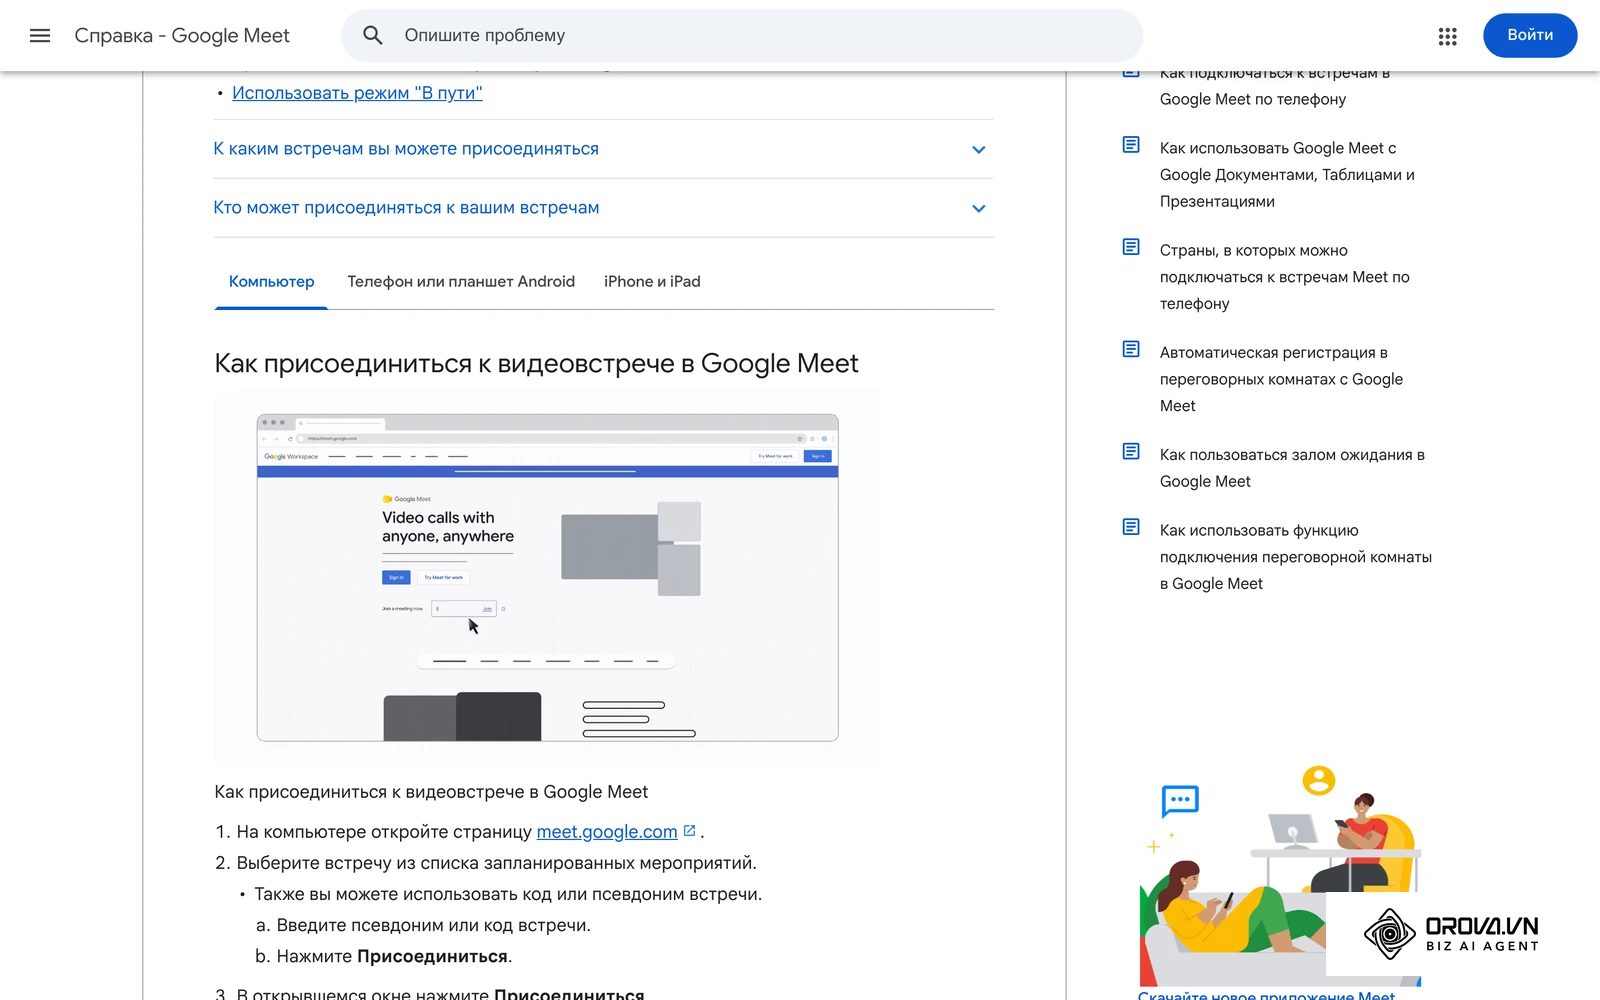Click the 'Опишите проблему' search field

tap(742, 36)
